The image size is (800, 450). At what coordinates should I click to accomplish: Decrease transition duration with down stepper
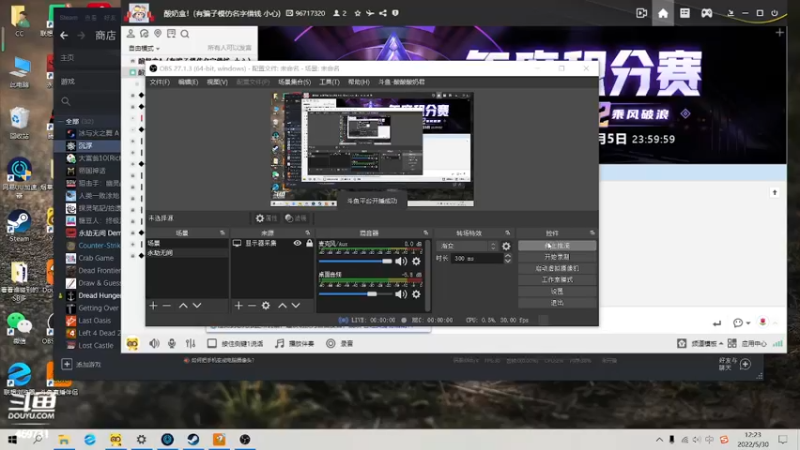click(508, 261)
